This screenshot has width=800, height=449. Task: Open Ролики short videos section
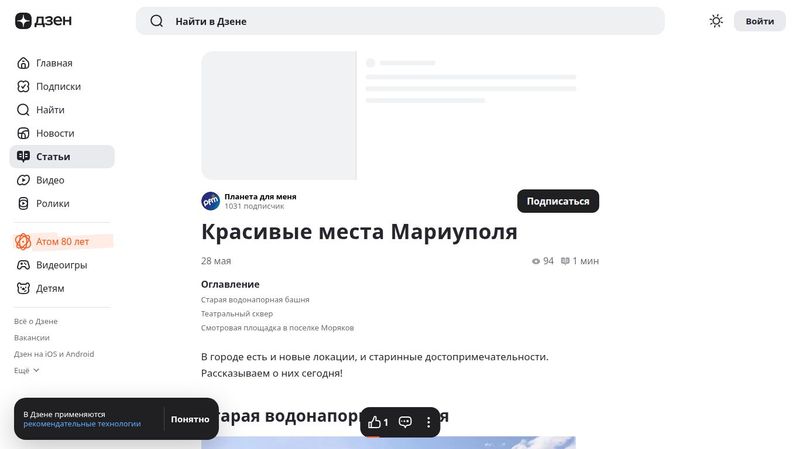[53, 203]
